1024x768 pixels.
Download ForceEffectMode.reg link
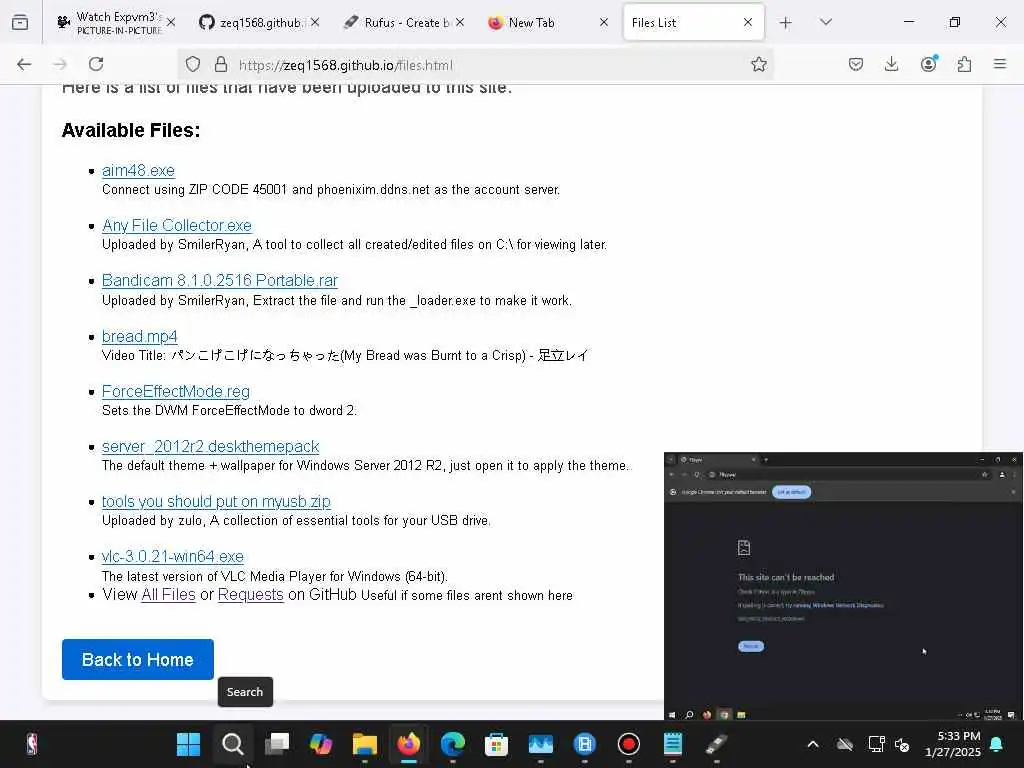coord(176,391)
